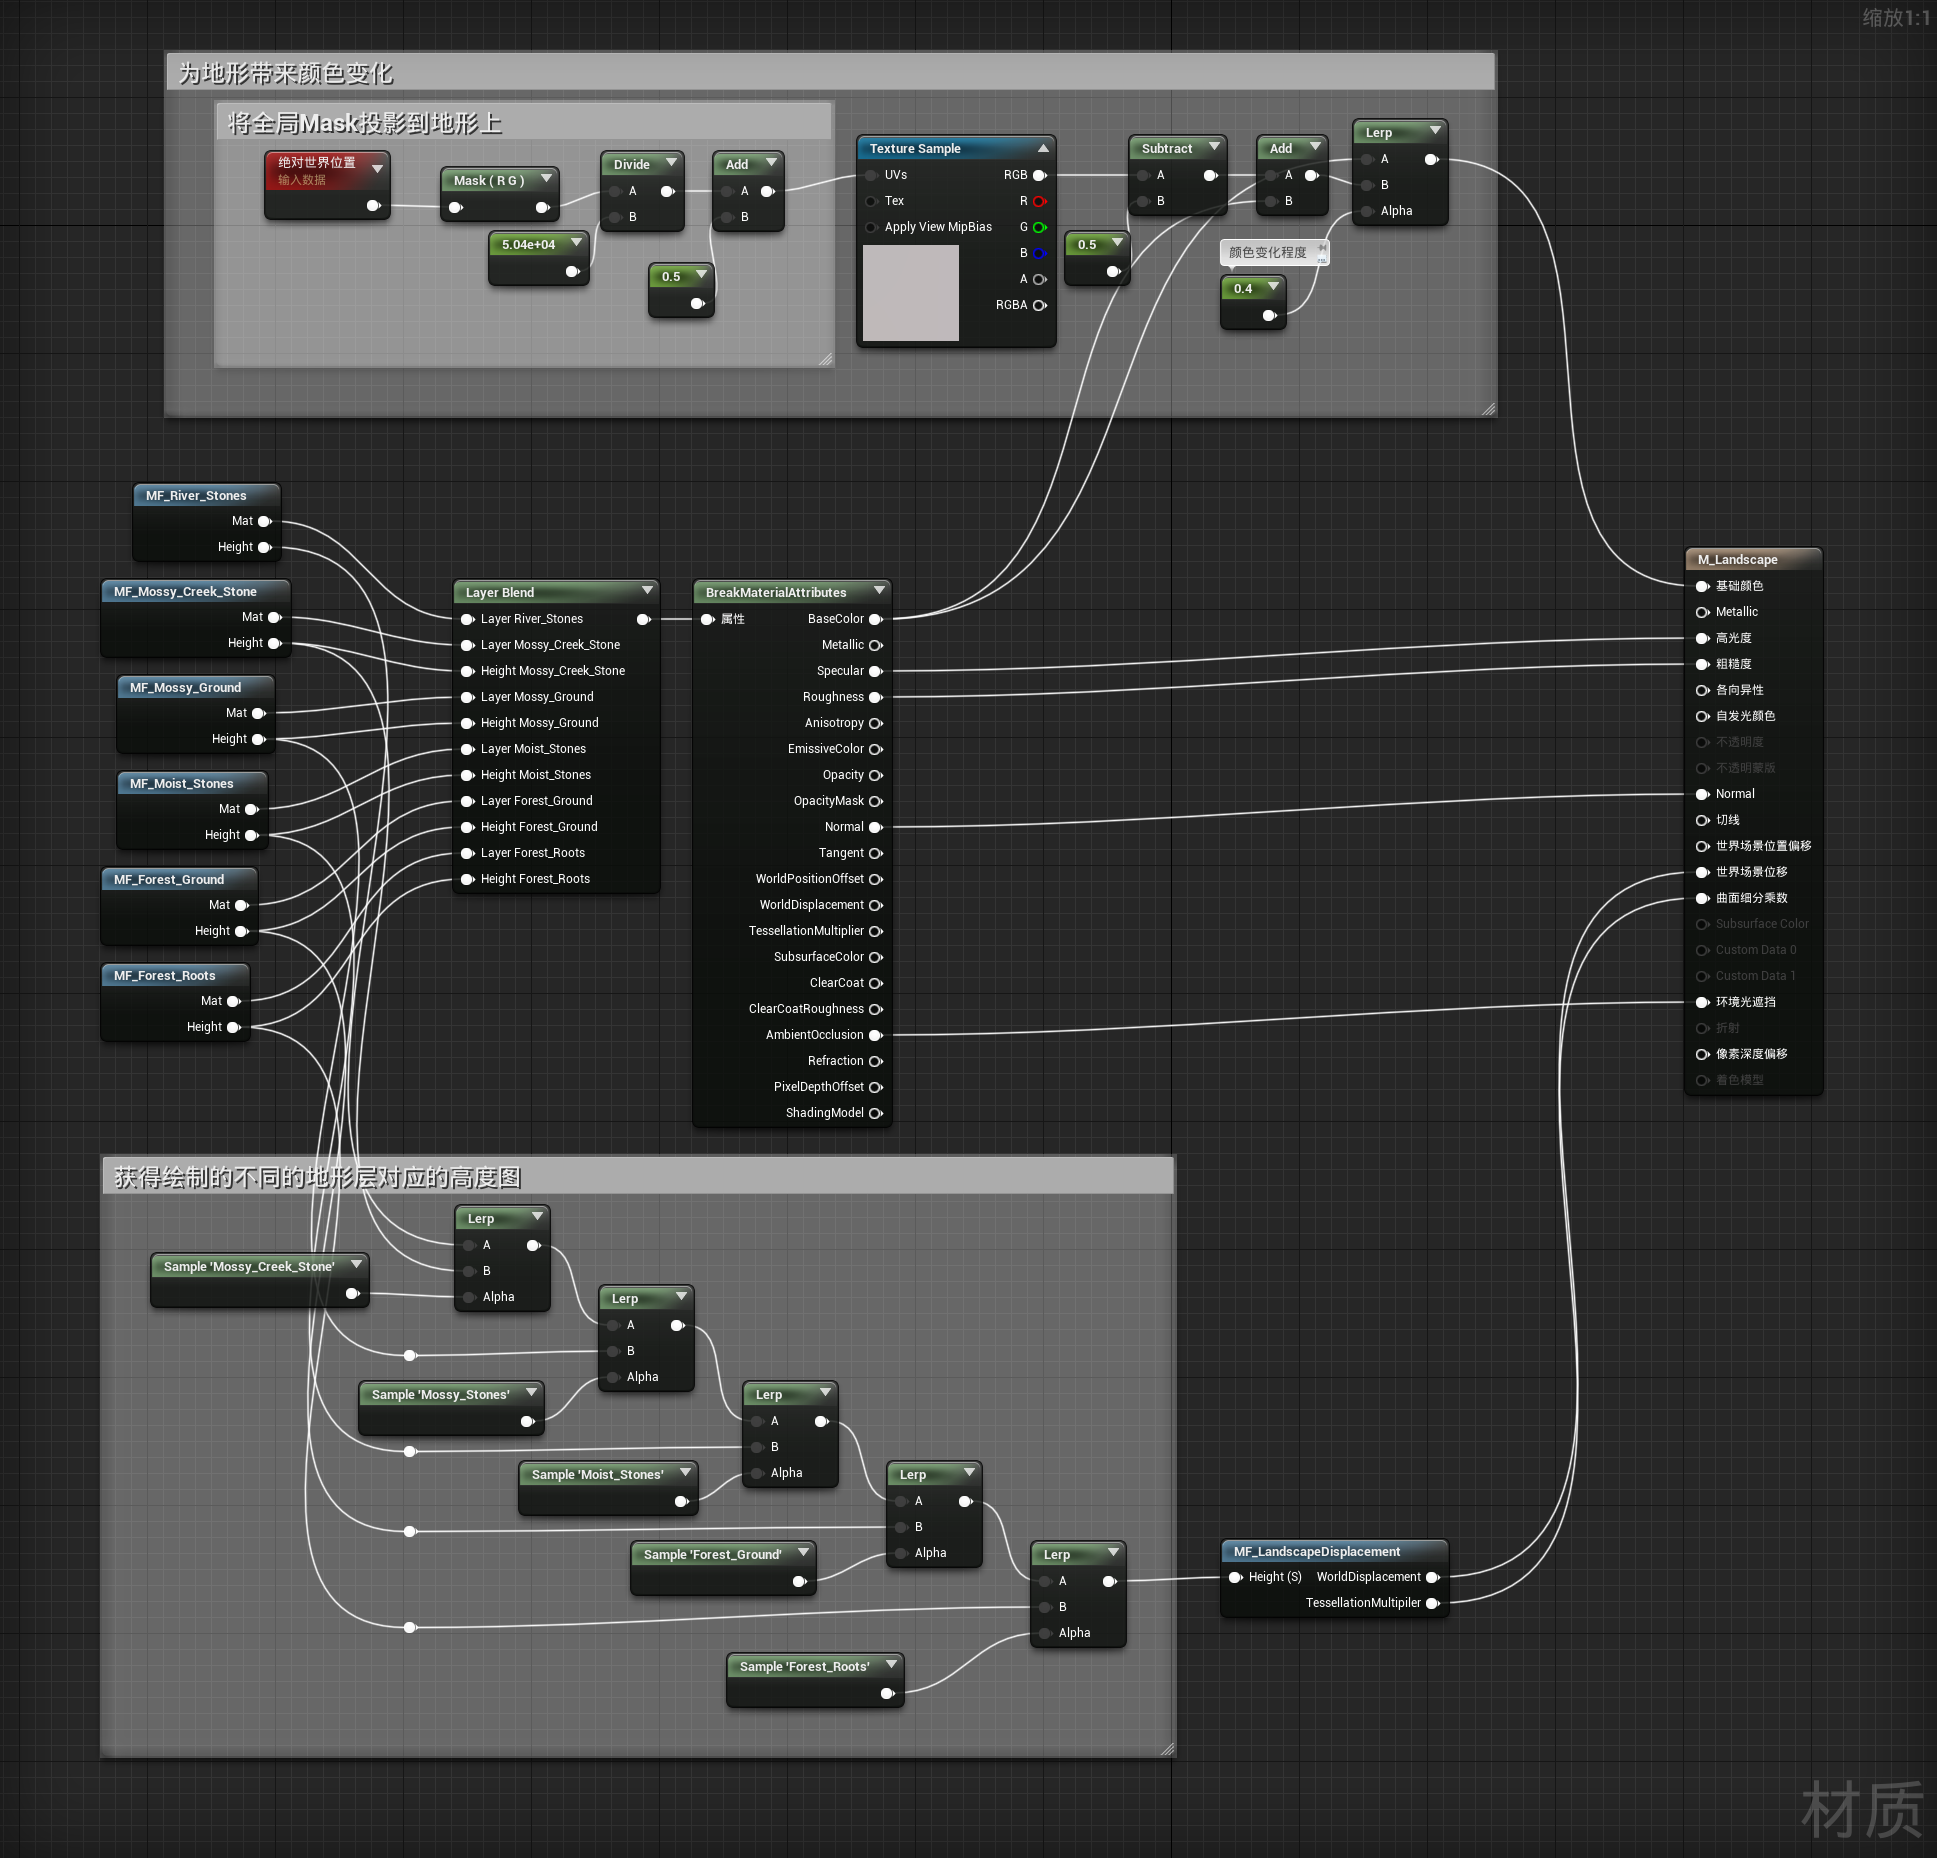Click MF_River_Stones Height output pin
This screenshot has height=1858, width=1937.
pyautogui.click(x=265, y=547)
